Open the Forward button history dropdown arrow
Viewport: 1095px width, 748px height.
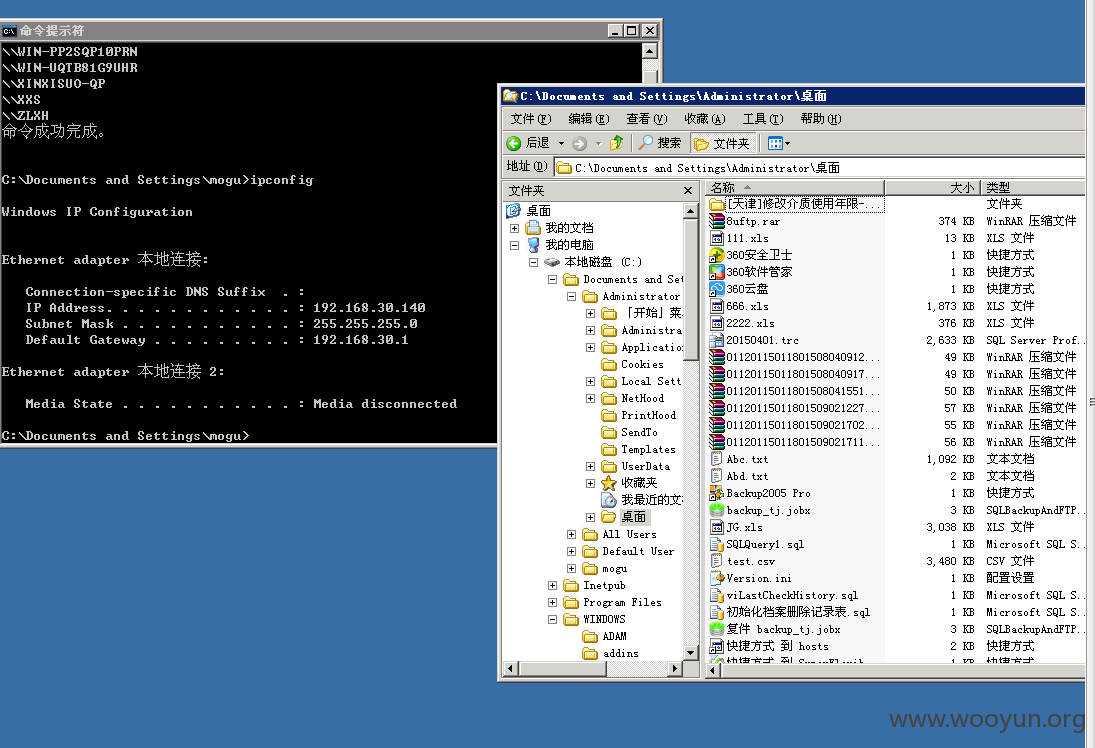coord(598,144)
